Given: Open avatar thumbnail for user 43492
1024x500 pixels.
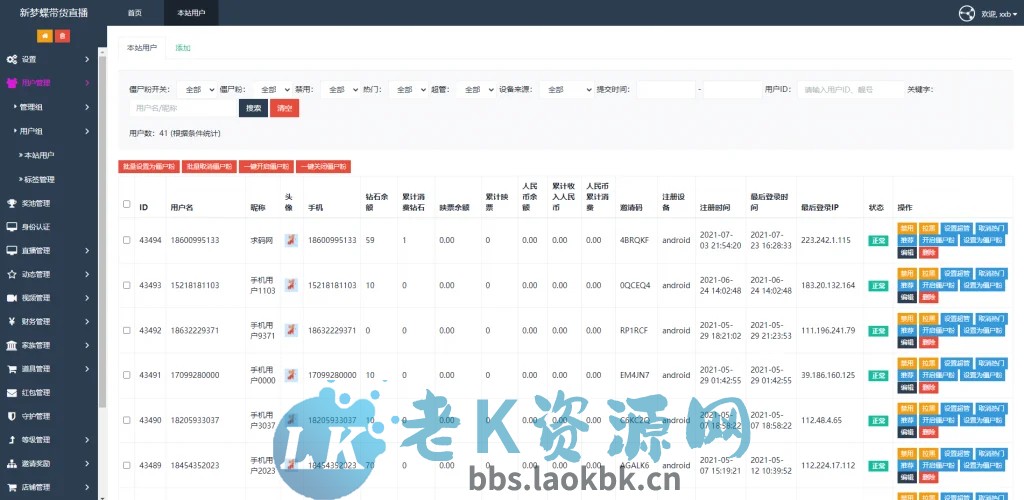Looking at the screenshot, I should click(291, 330).
